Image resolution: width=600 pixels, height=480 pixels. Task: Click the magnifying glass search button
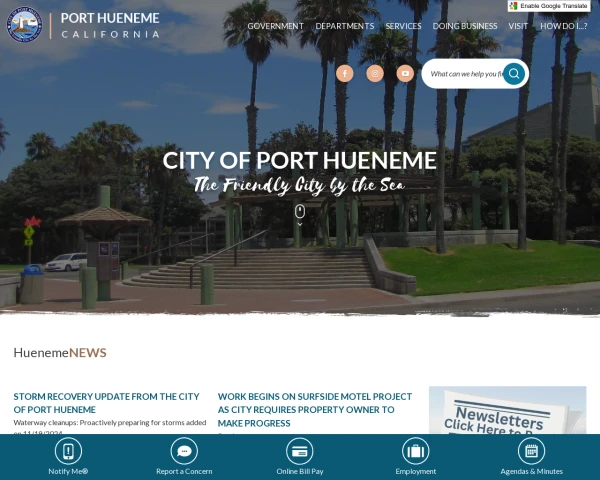(514, 73)
